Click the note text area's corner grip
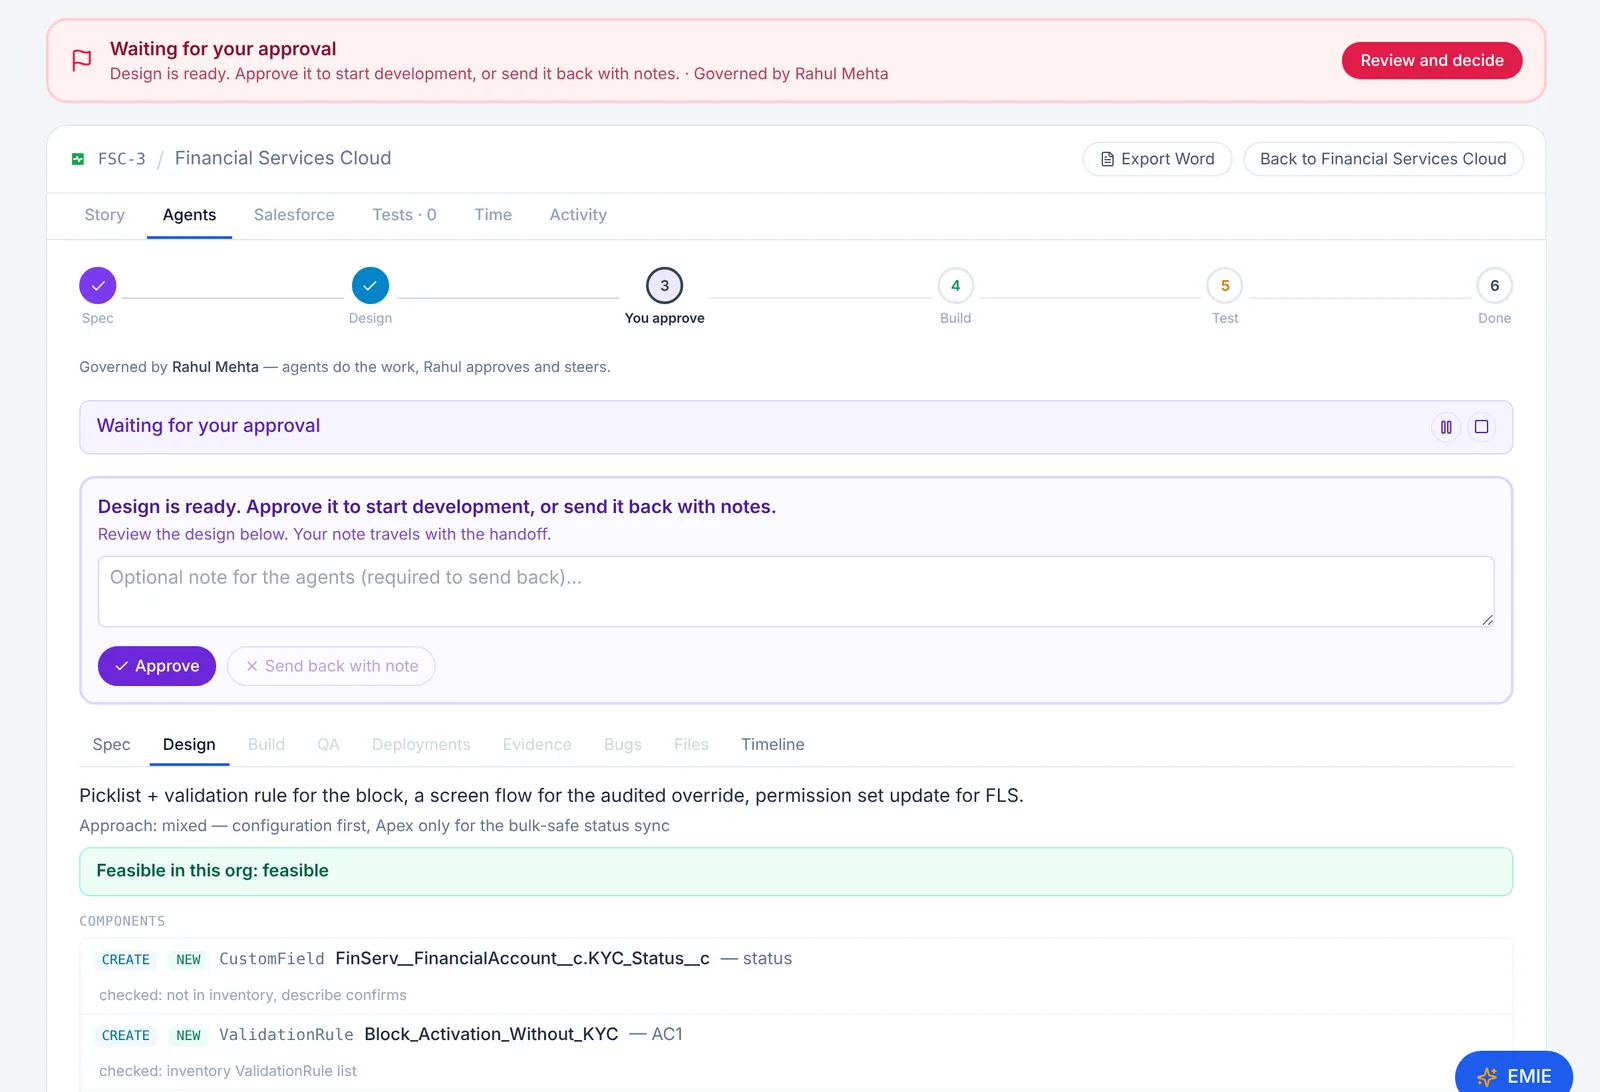 click(x=1487, y=620)
